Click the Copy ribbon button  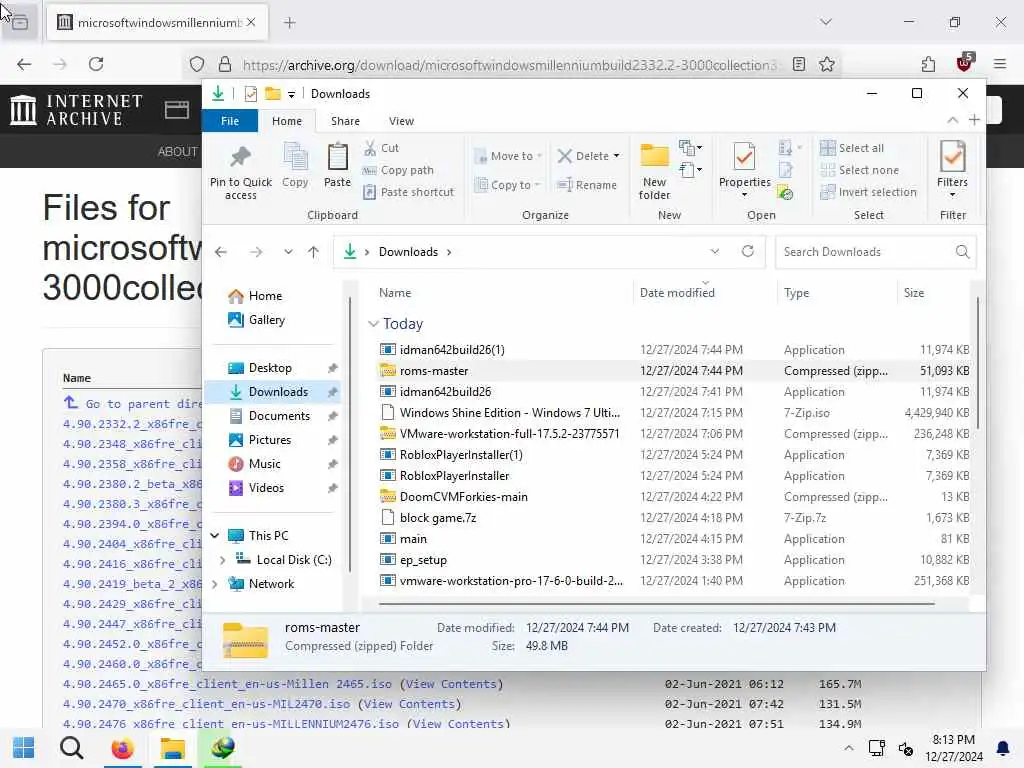pos(295,166)
